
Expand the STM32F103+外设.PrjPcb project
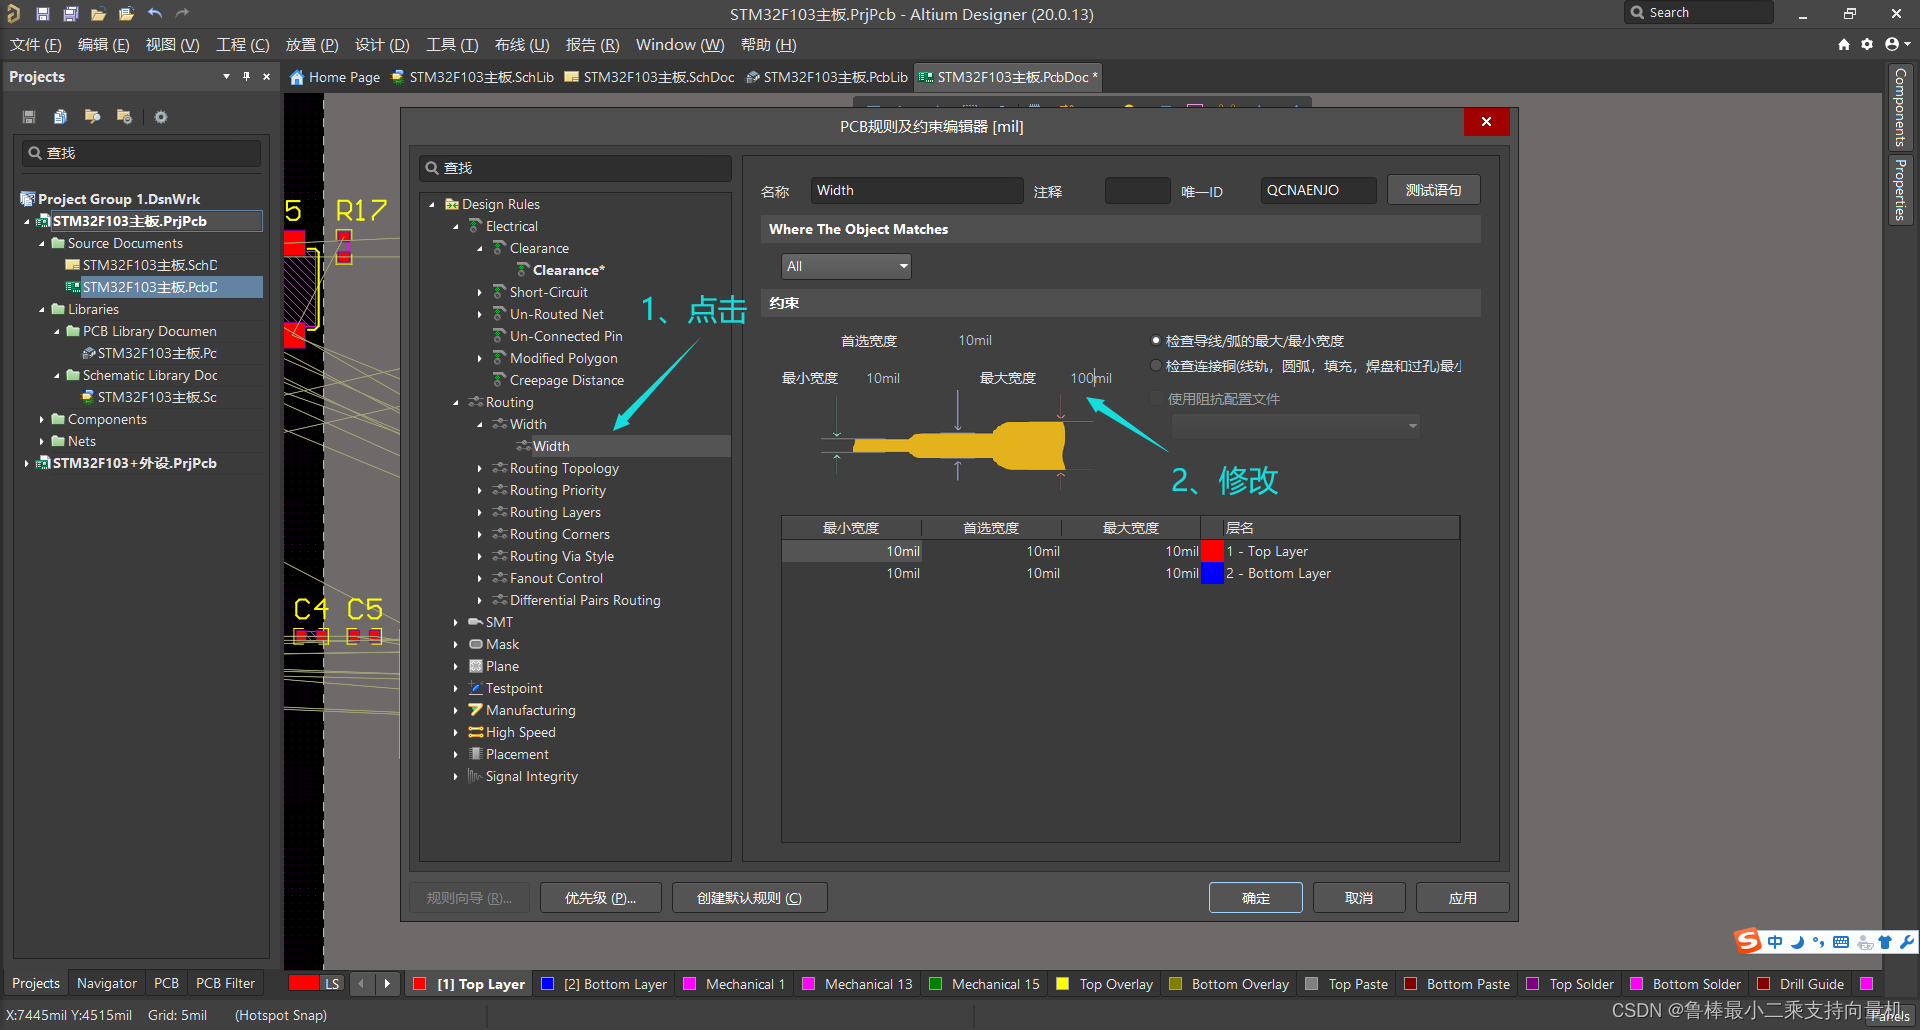[x=26, y=464]
